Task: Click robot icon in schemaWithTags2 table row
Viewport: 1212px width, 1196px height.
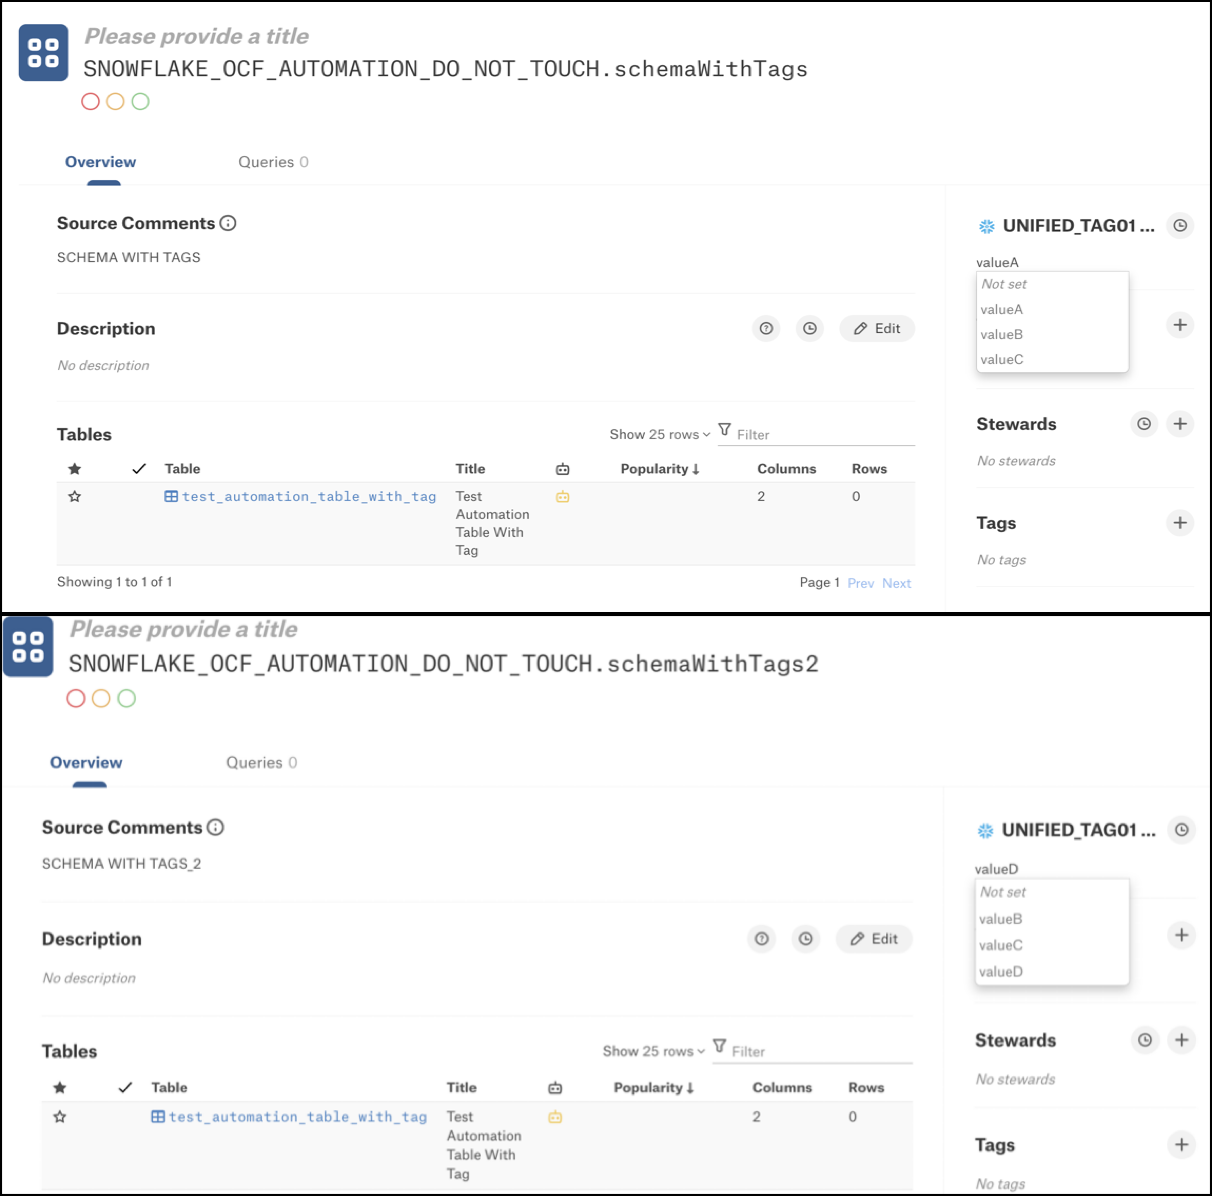Action: 556,1117
